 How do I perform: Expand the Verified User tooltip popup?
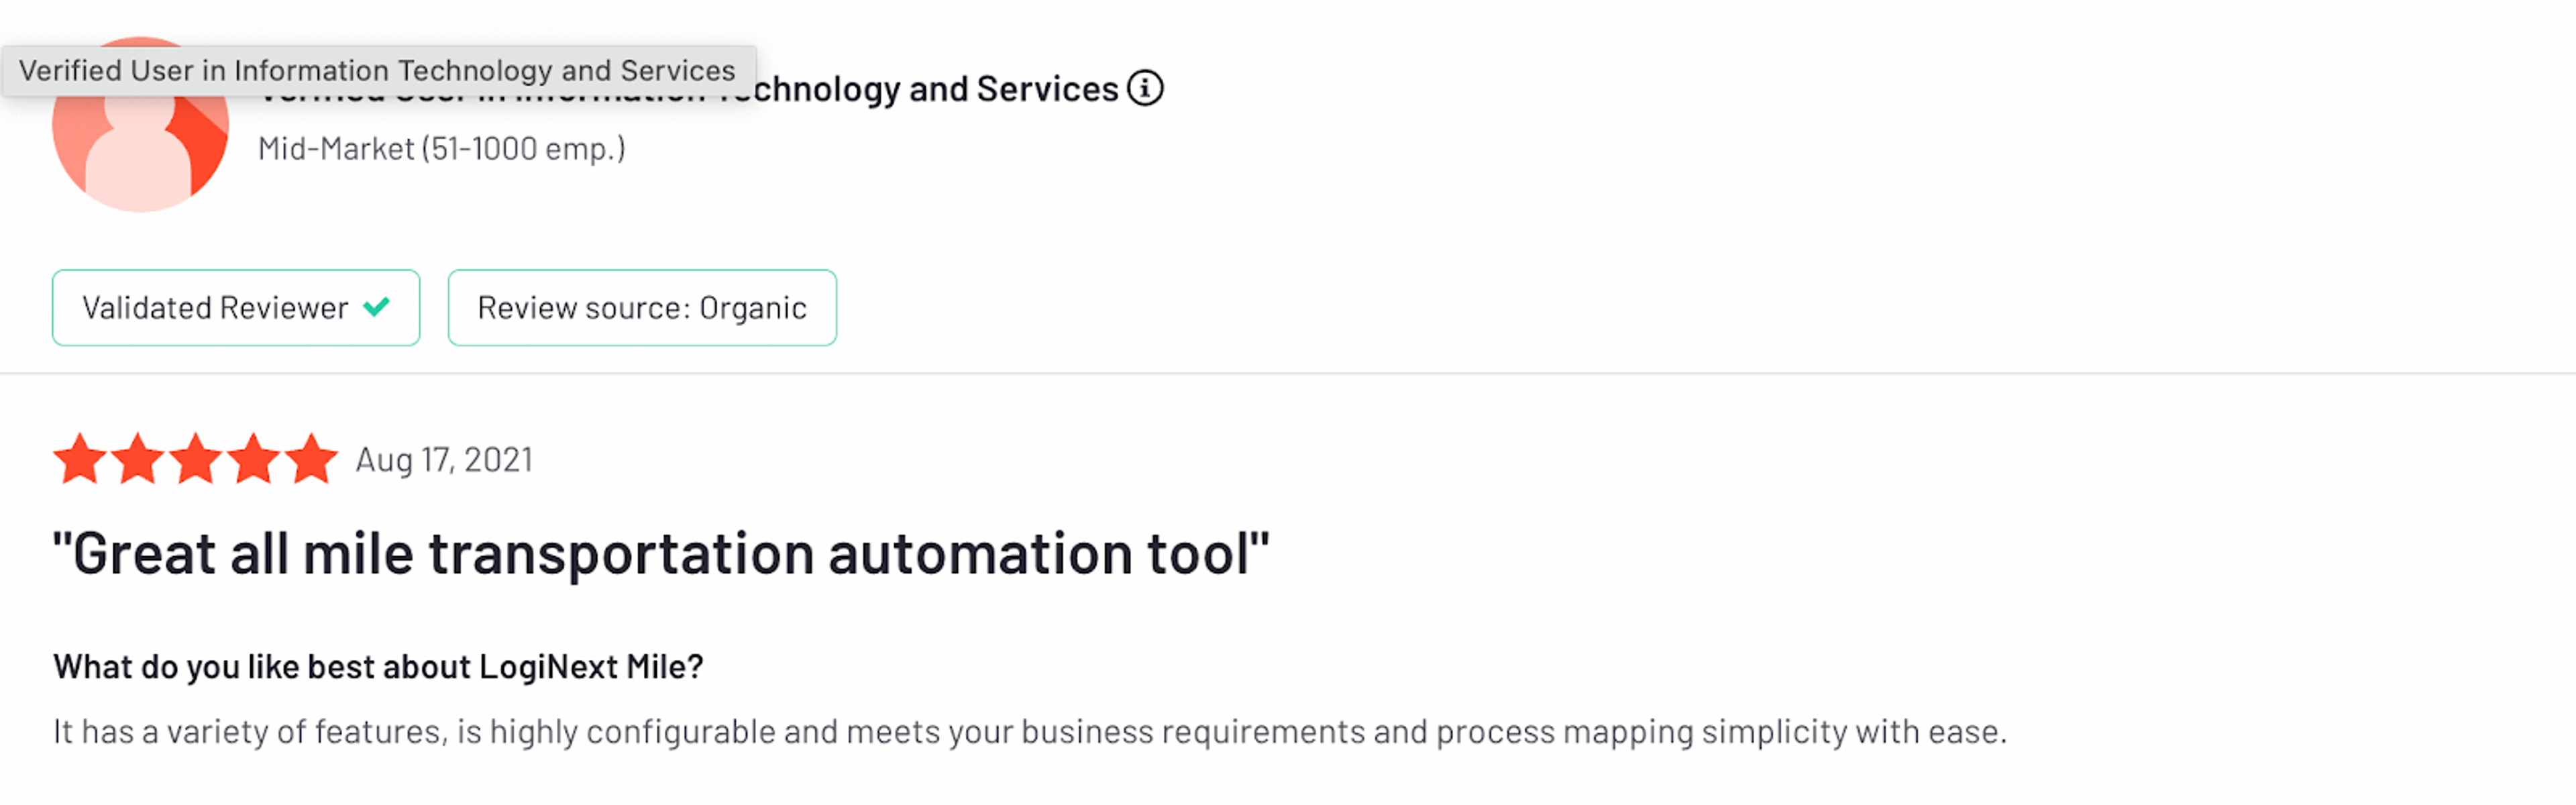[380, 70]
